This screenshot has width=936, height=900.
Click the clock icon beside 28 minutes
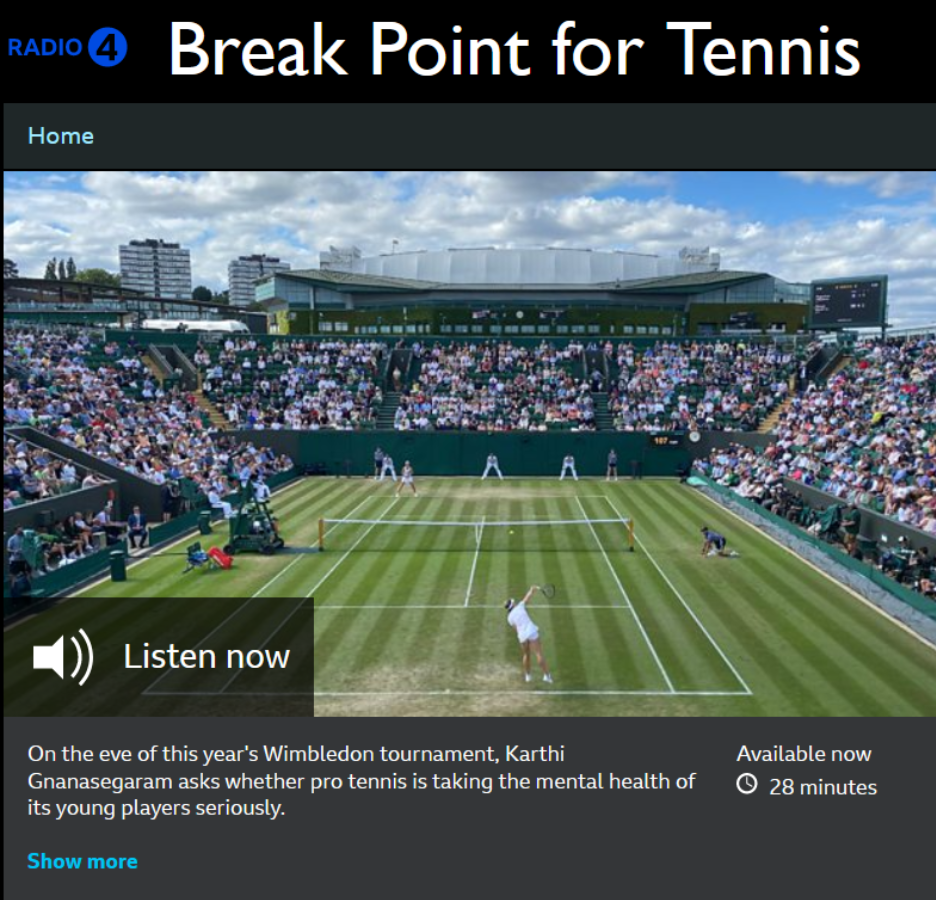tap(746, 784)
